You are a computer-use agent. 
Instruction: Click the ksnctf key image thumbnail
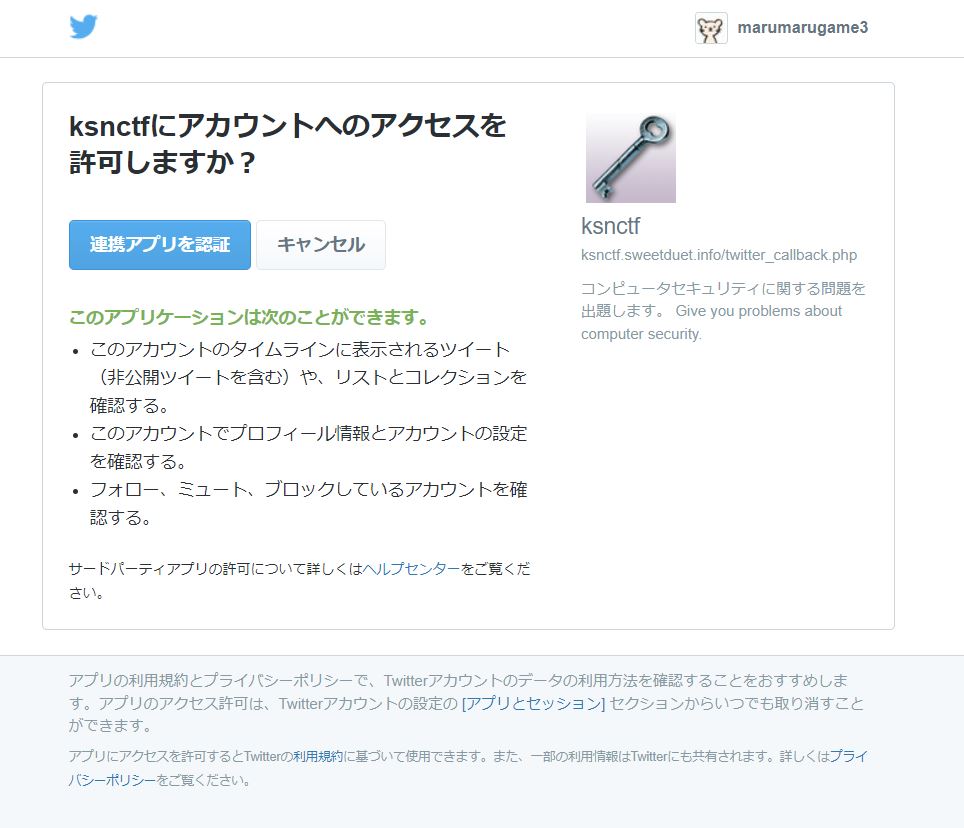pos(631,158)
